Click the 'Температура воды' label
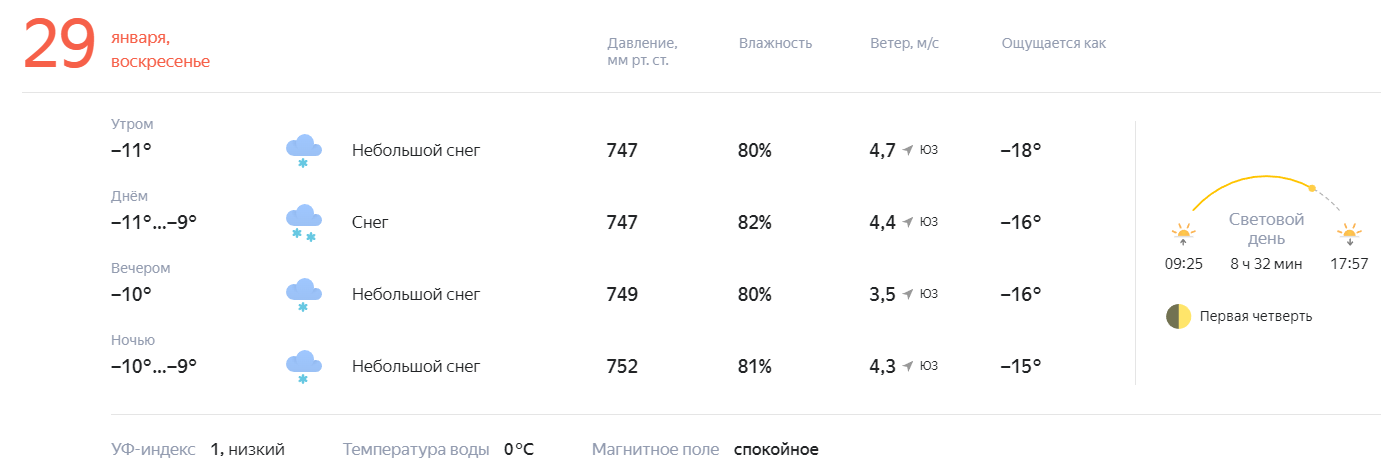This screenshot has height=473, width=1381. (x=416, y=449)
